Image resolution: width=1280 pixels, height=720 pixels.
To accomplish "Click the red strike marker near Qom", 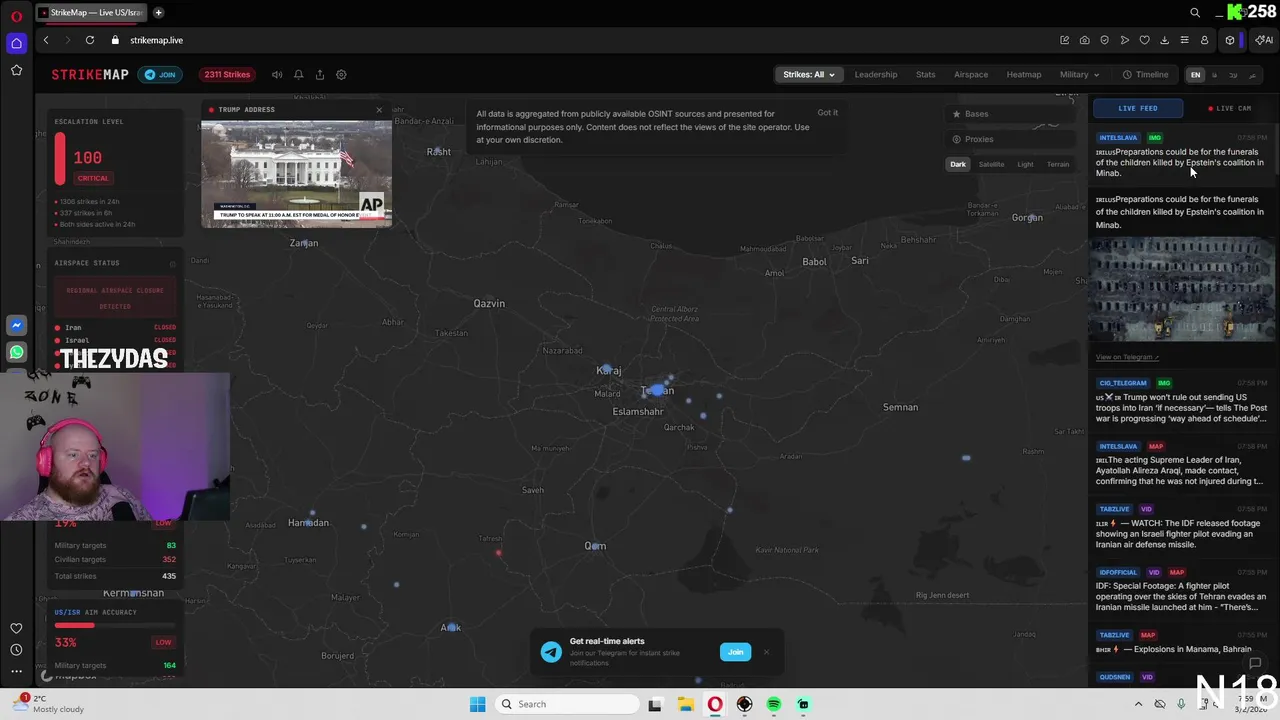I will point(498,552).
